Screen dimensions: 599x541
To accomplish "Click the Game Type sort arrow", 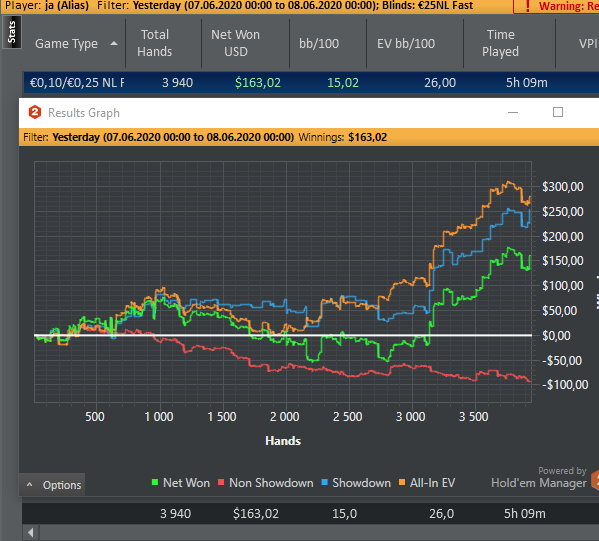I will pos(114,44).
